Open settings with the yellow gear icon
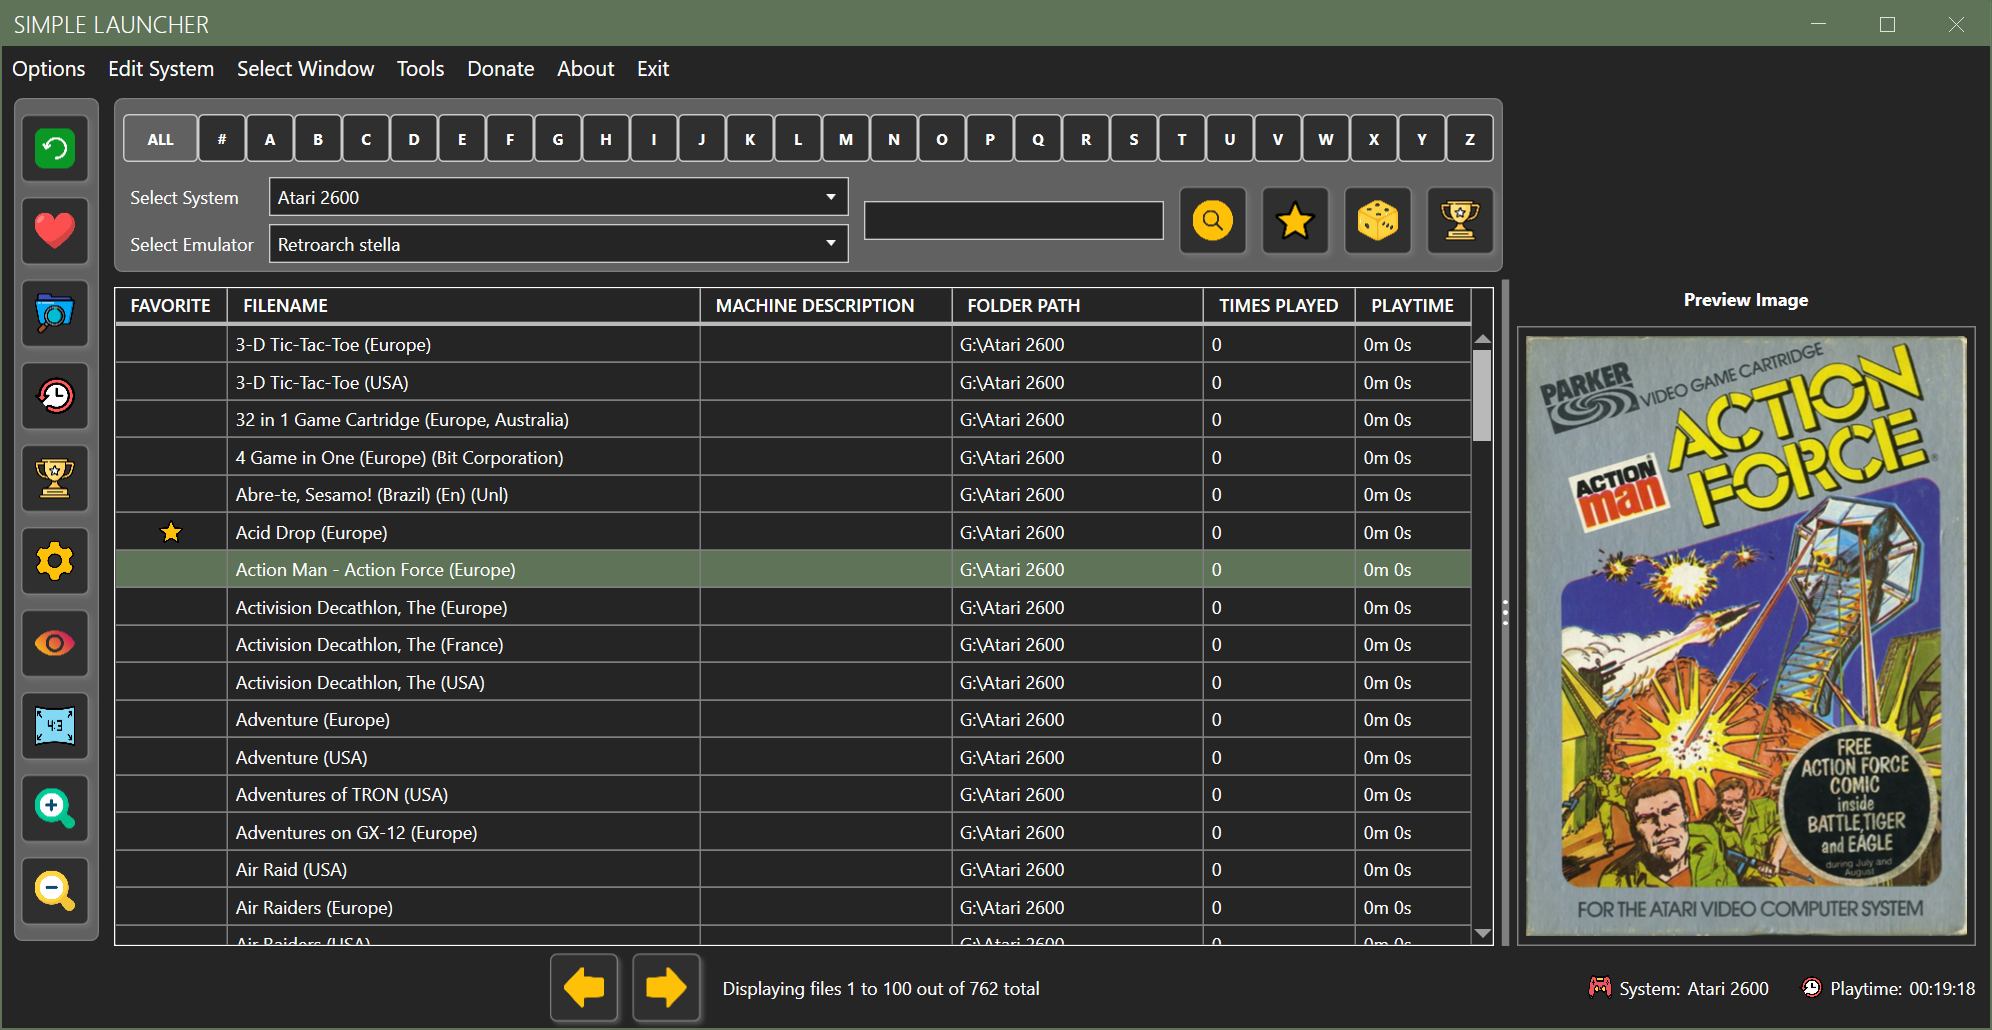 coord(55,561)
